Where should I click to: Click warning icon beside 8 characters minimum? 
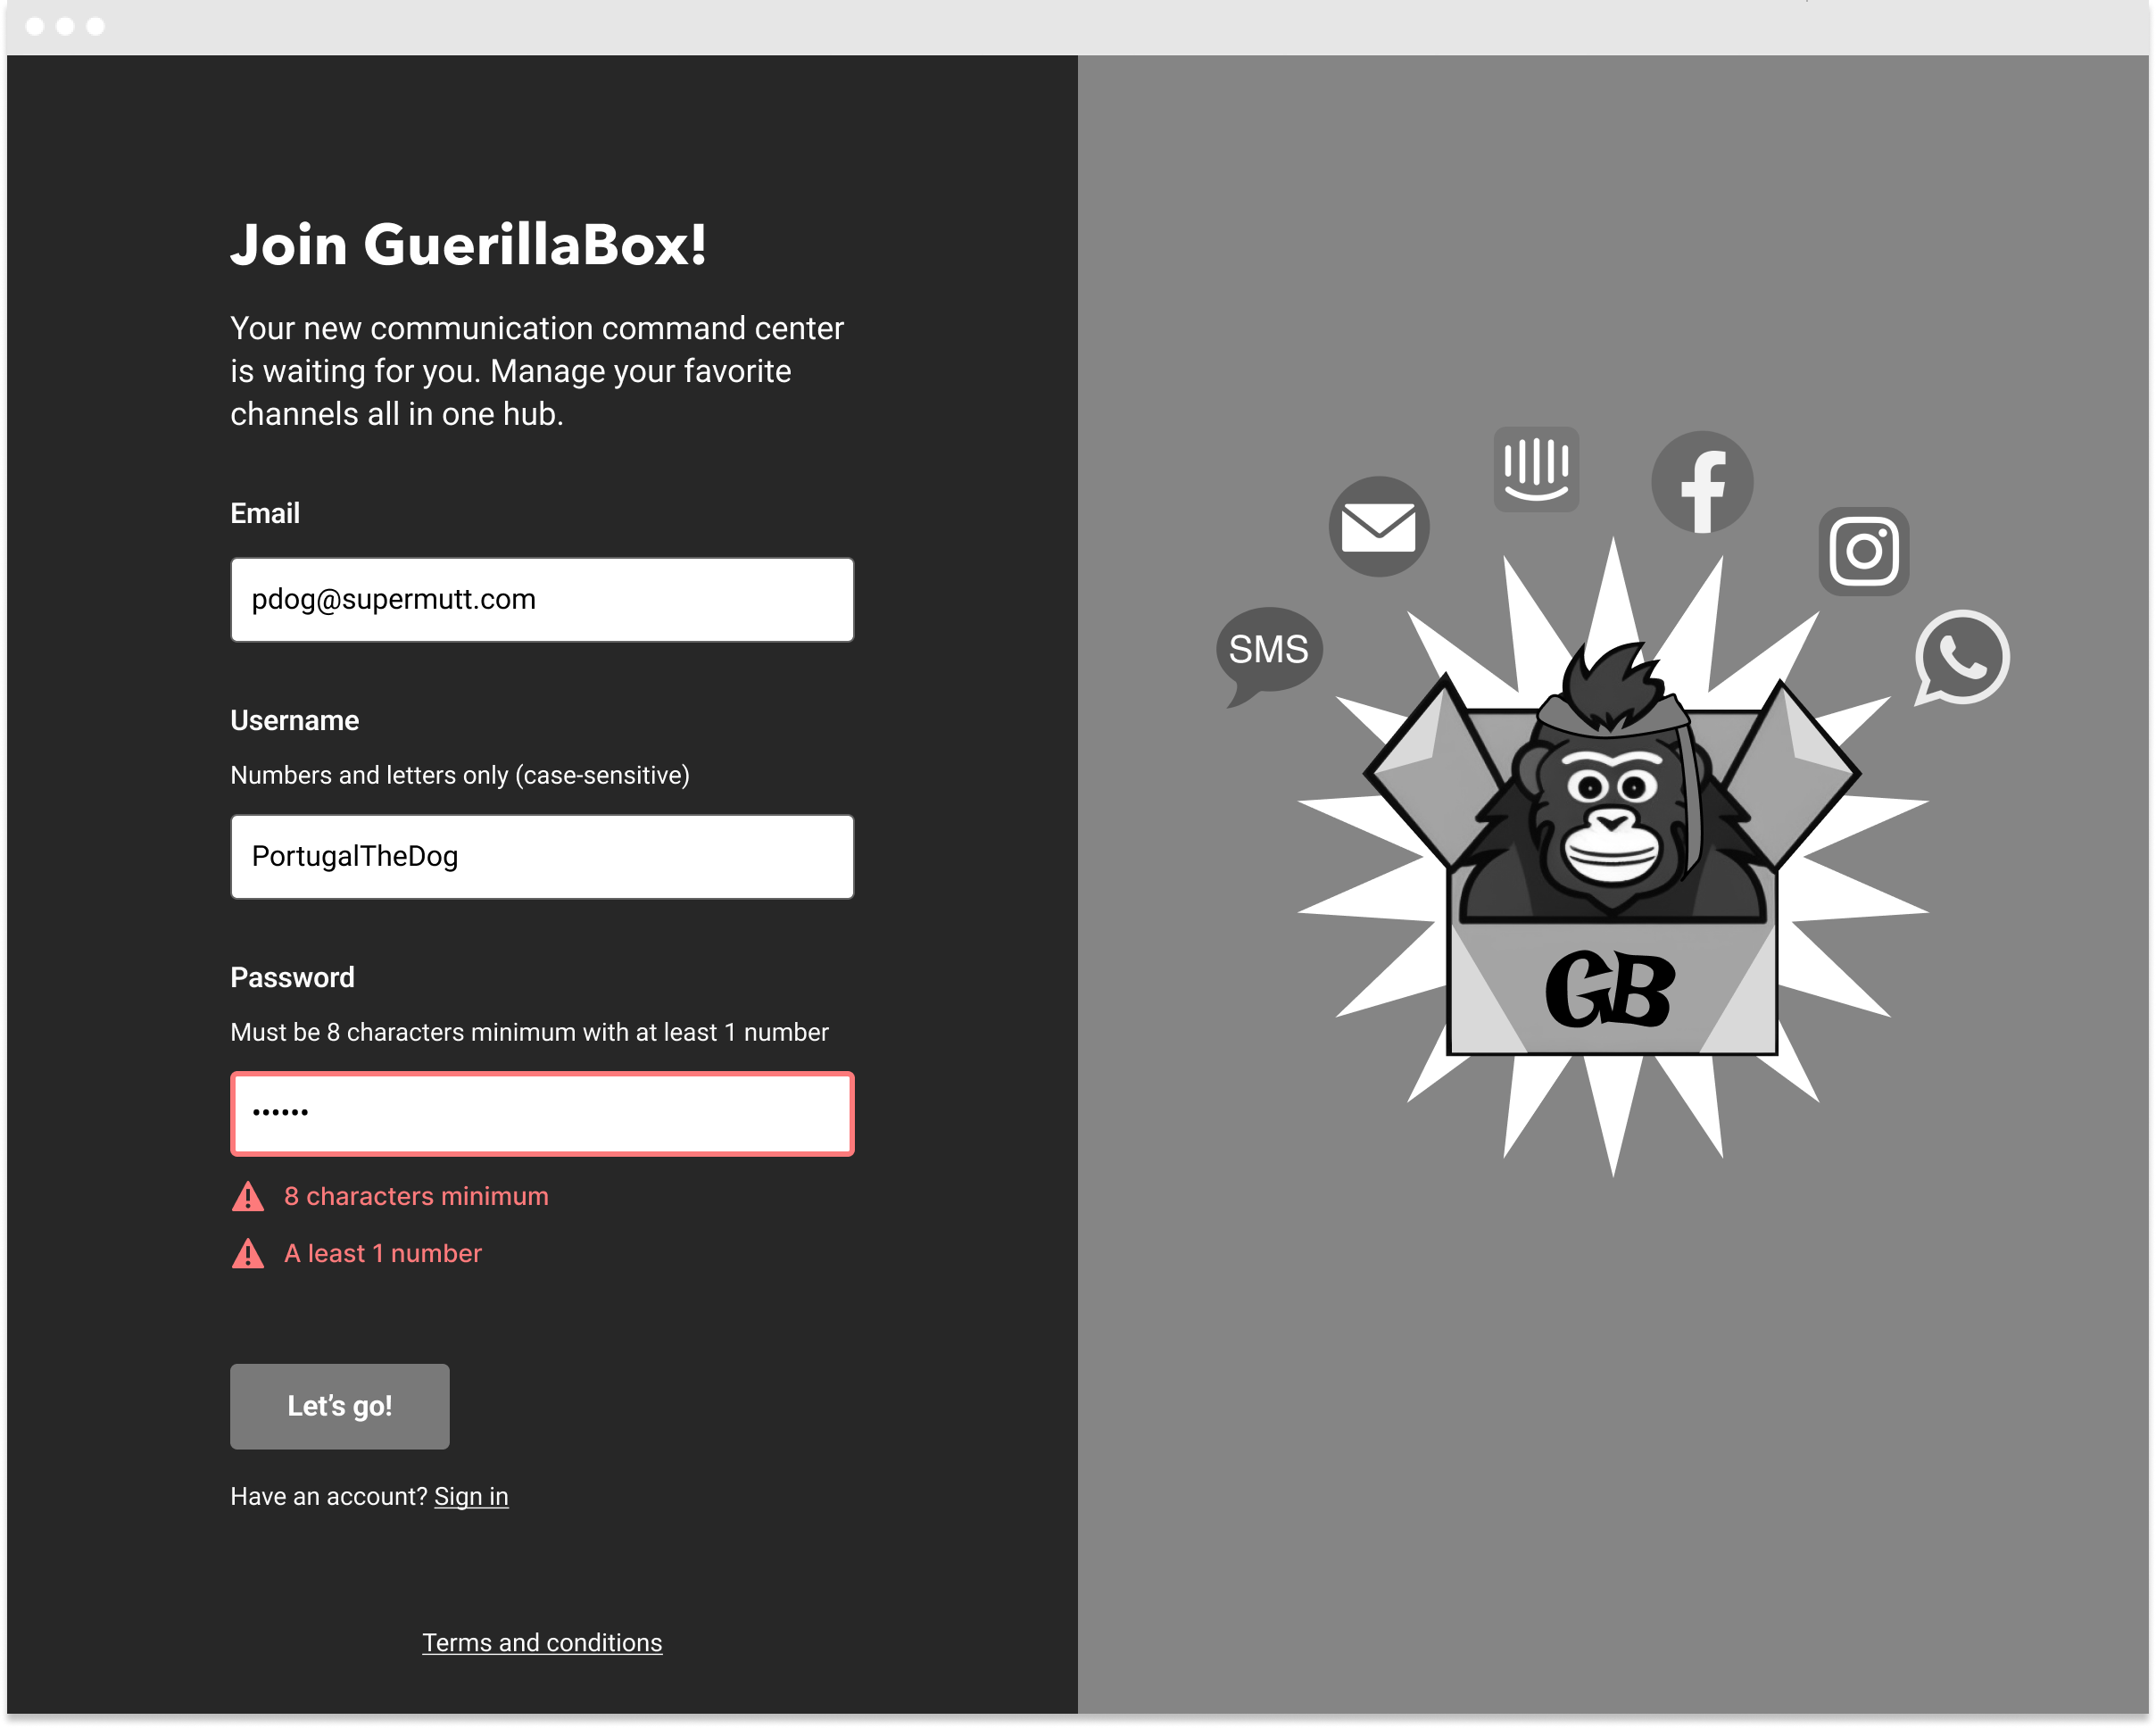pyautogui.click(x=248, y=1197)
